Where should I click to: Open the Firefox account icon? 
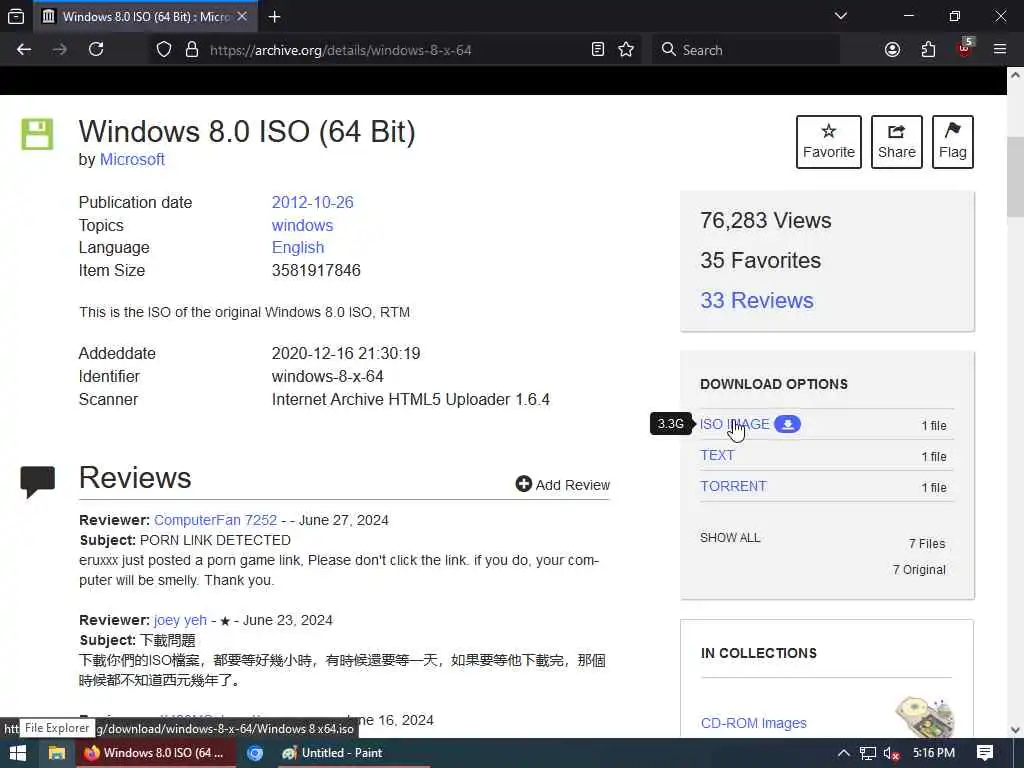point(892,50)
